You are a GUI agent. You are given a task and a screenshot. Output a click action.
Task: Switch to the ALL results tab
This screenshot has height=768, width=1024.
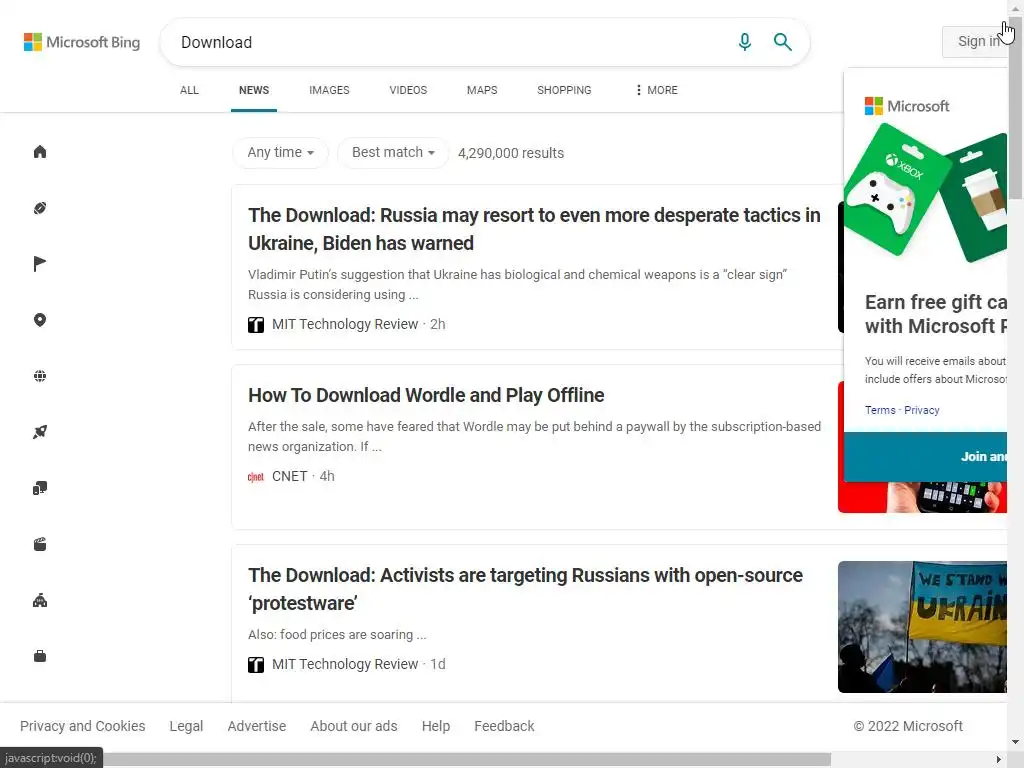tap(189, 90)
